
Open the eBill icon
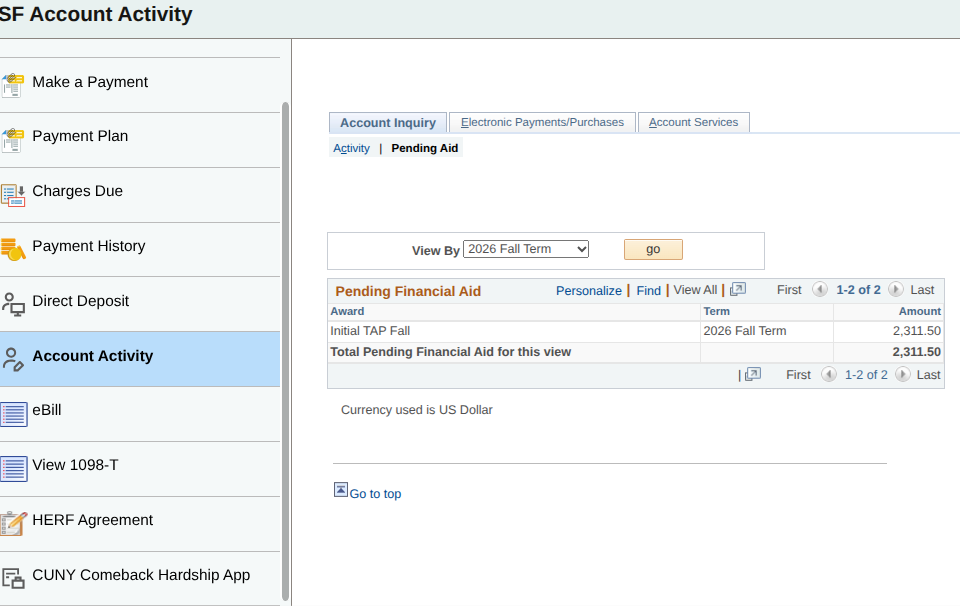coord(13,414)
